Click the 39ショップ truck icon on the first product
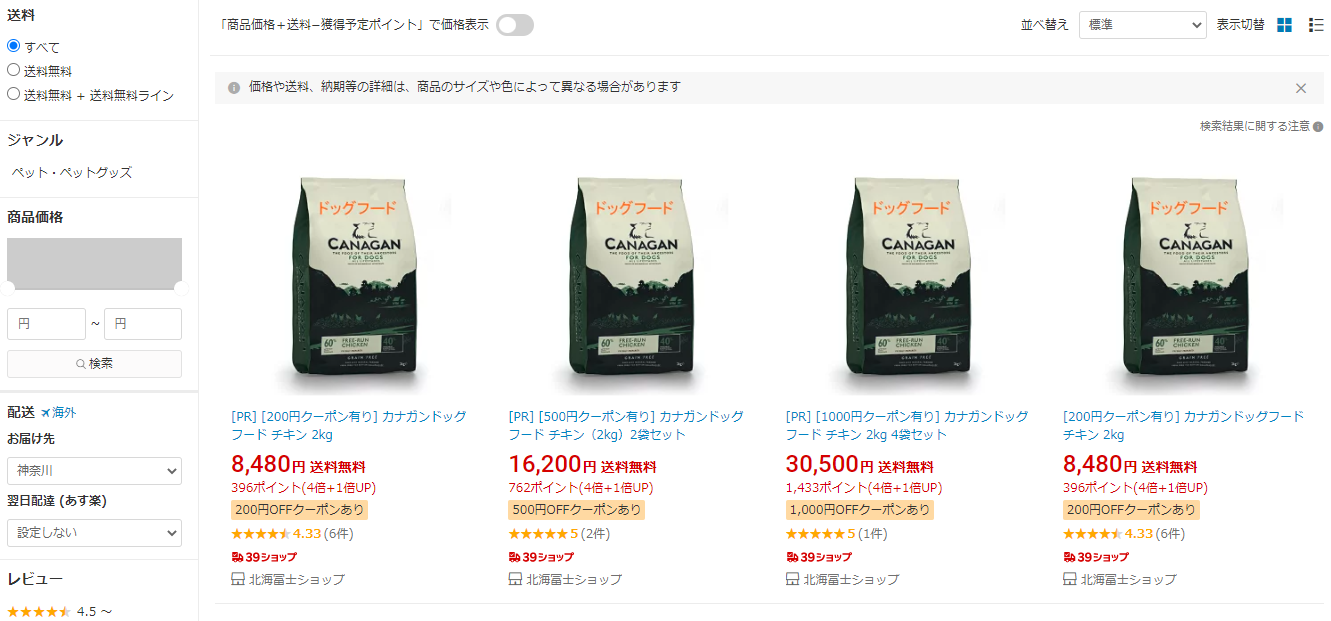 [237, 557]
